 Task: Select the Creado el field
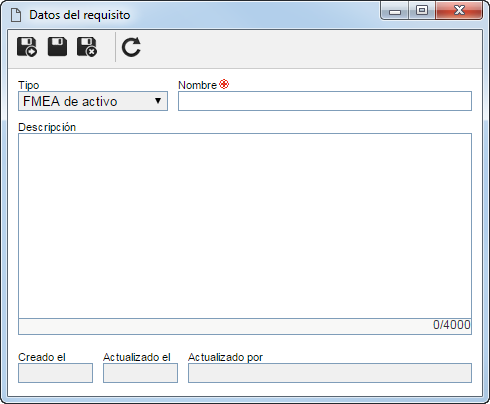pyautogui.click(x=55, y=373)
